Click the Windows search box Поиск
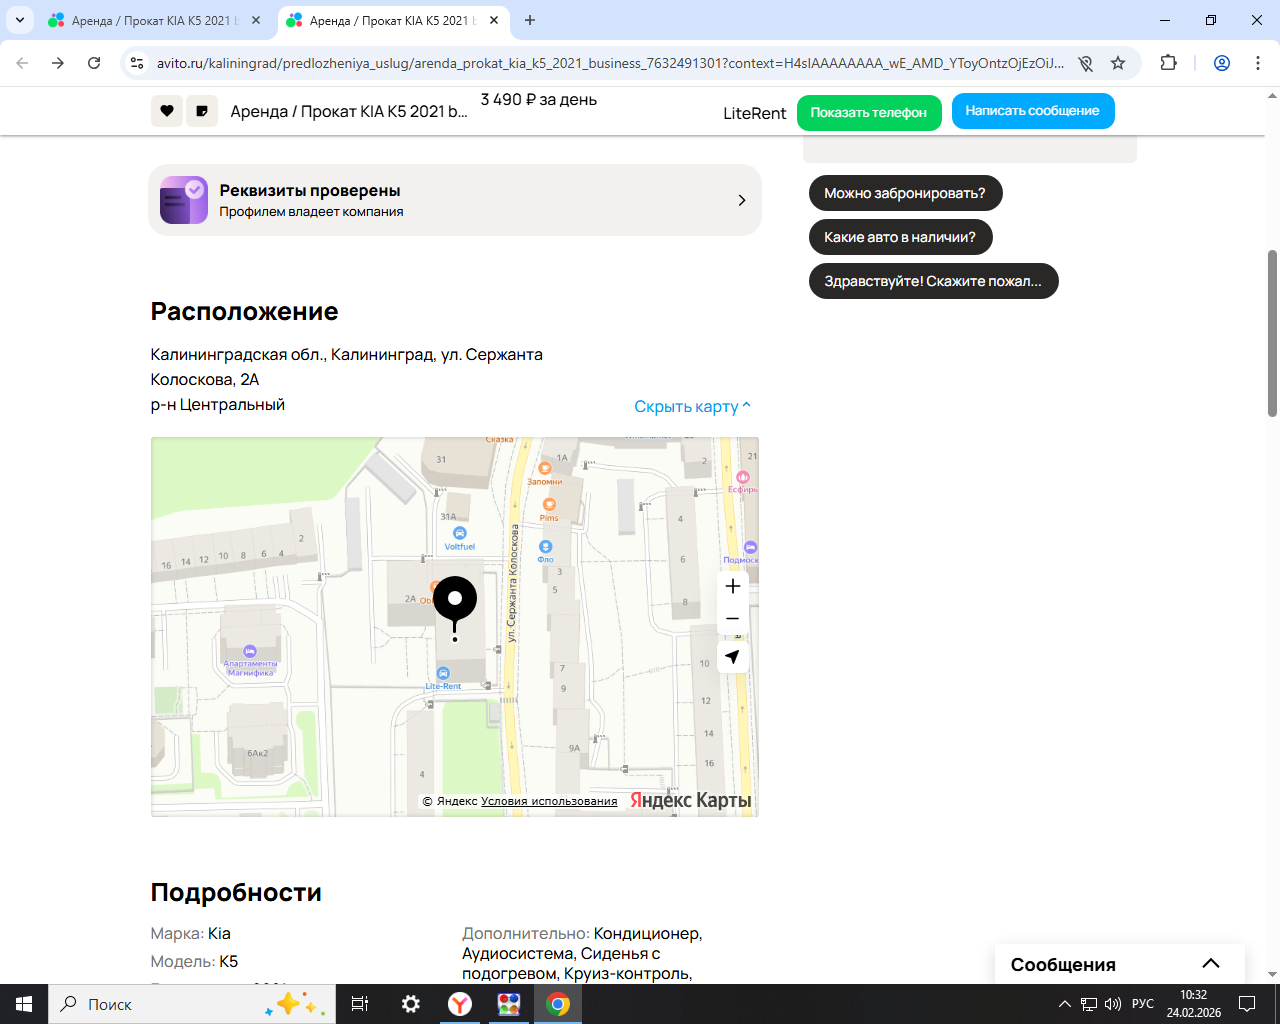1280x1024 pixels. coord(192,1004)
